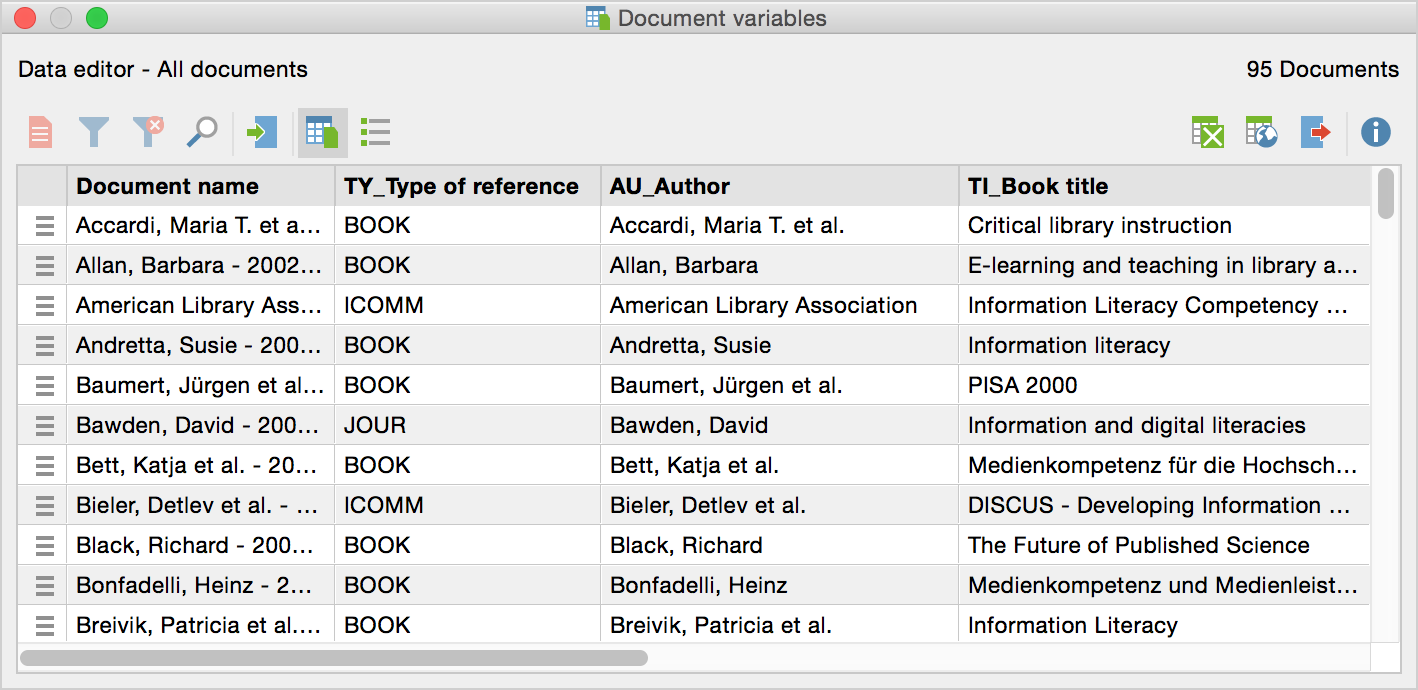The width and height of the screenshot is (1418, 690).
Task: Click the vertical scrollbar thumb
Action: pos(1385,194)
